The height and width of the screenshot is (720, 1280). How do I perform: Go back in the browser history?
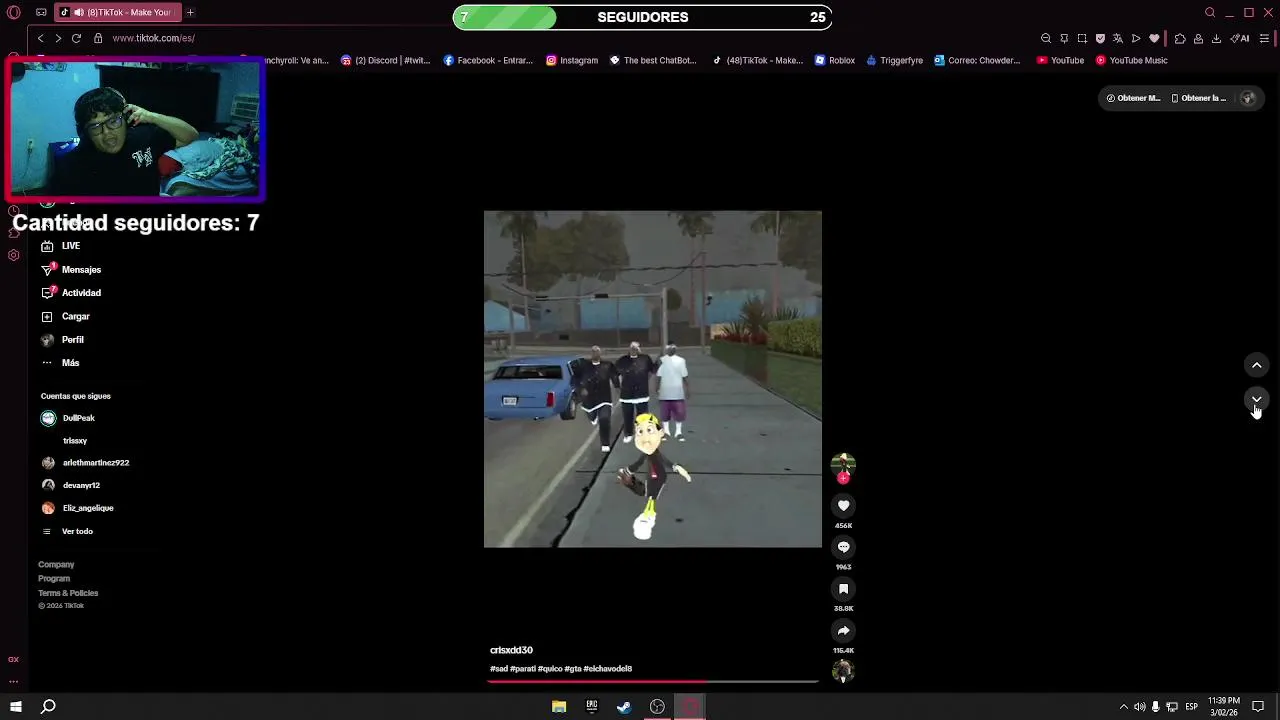pos(40,38)
